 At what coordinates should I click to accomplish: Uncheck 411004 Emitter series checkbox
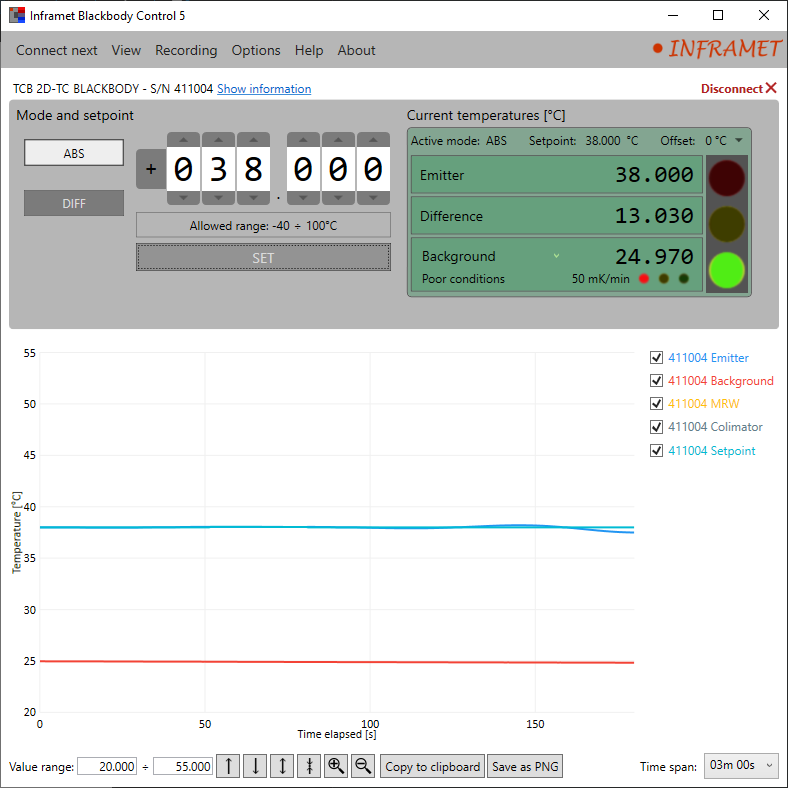coord(656,358)
